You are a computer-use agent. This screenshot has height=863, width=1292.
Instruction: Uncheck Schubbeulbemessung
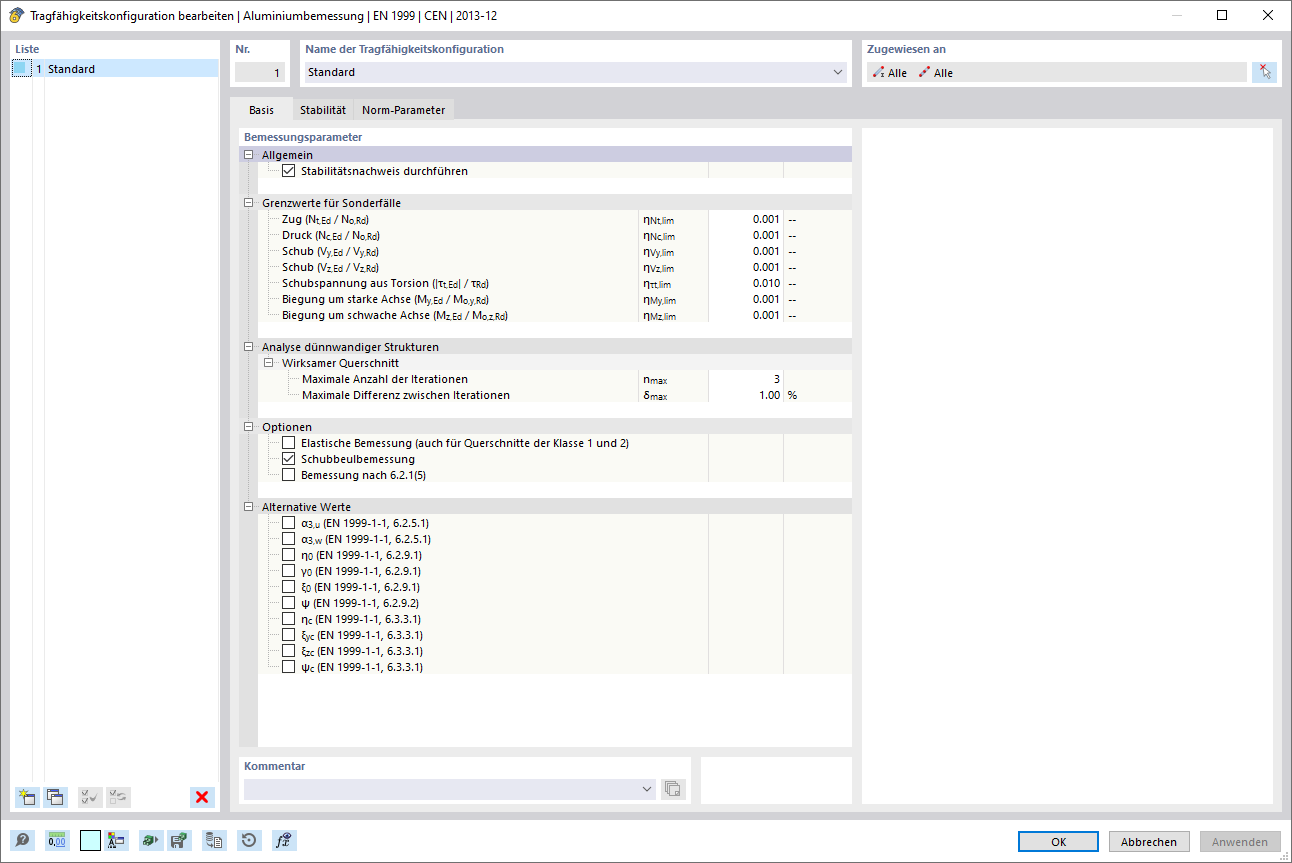[289, 459]
